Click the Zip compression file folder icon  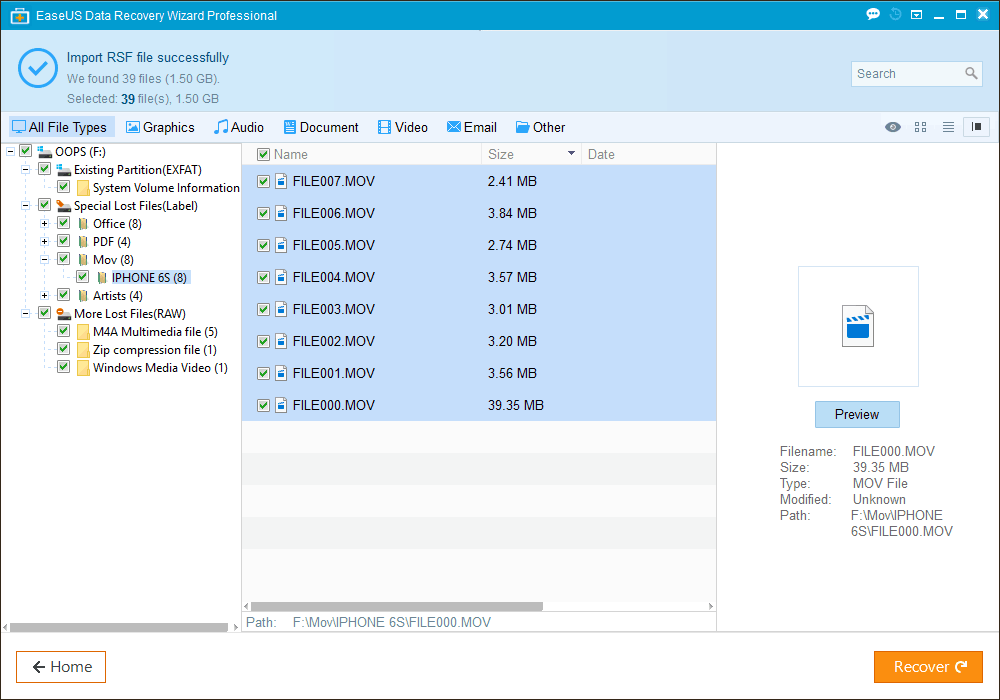83,350
